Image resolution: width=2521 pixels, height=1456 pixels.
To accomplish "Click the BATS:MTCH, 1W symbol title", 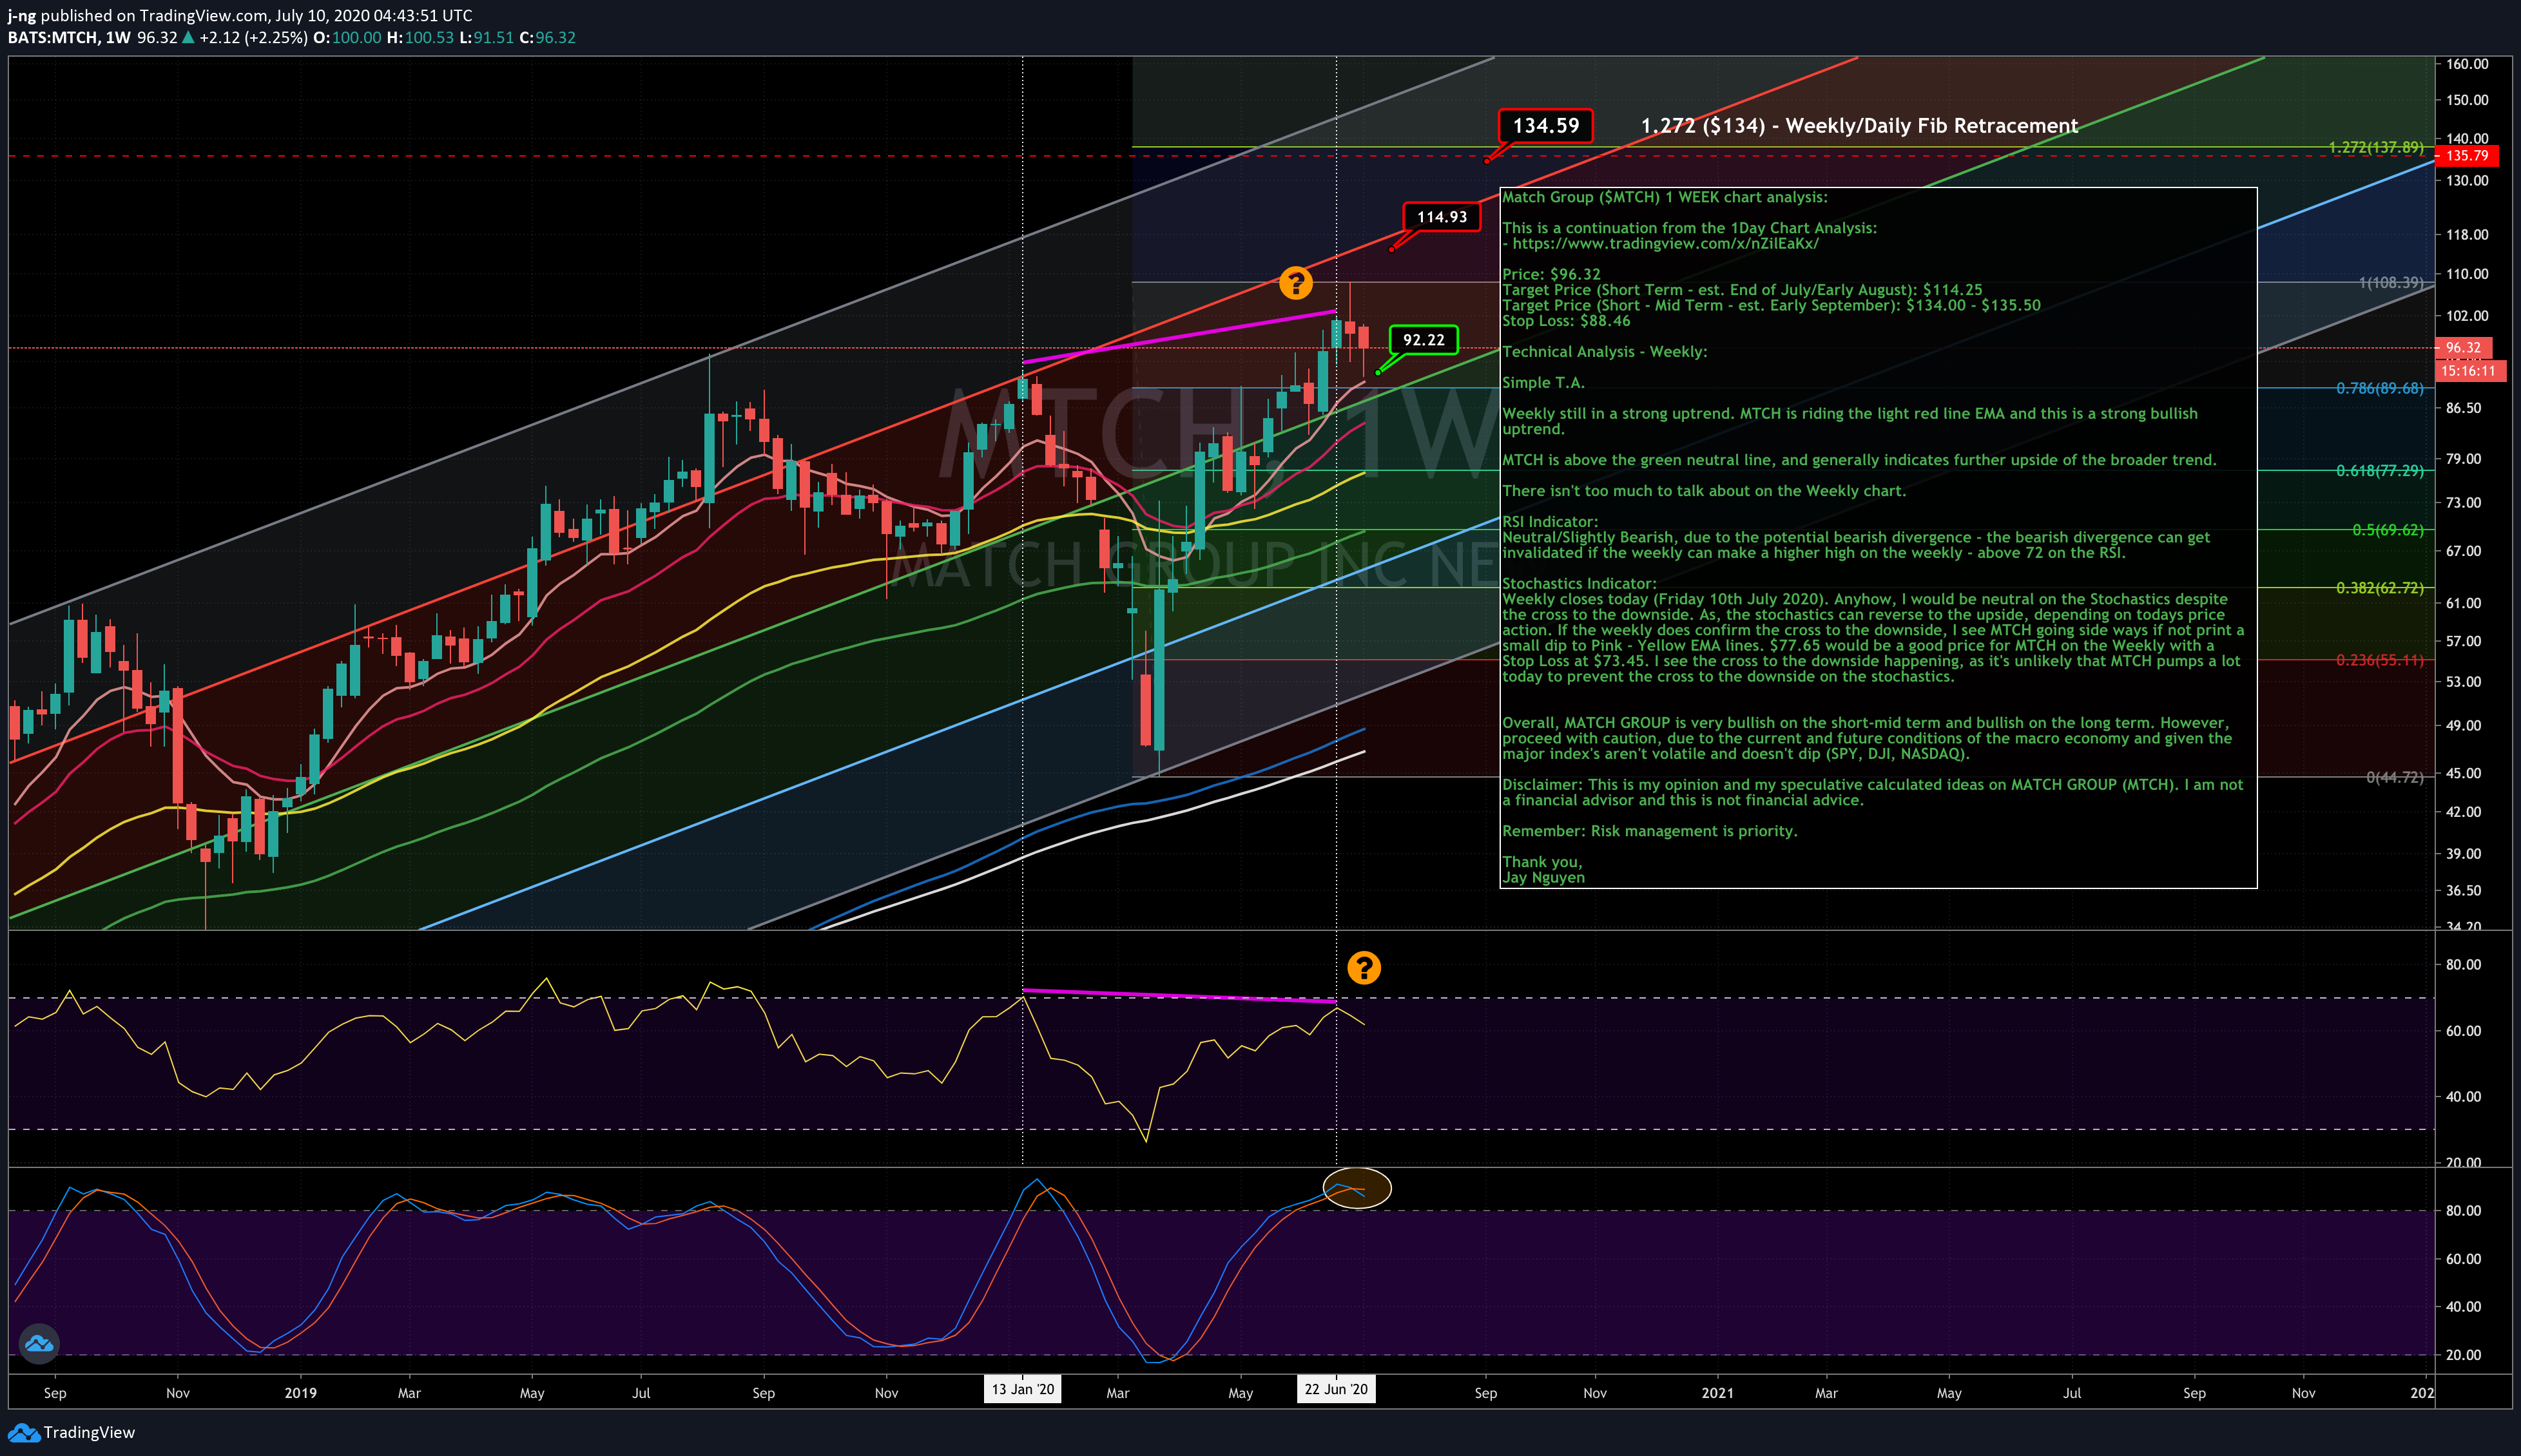I will click(x=69, y=37).
